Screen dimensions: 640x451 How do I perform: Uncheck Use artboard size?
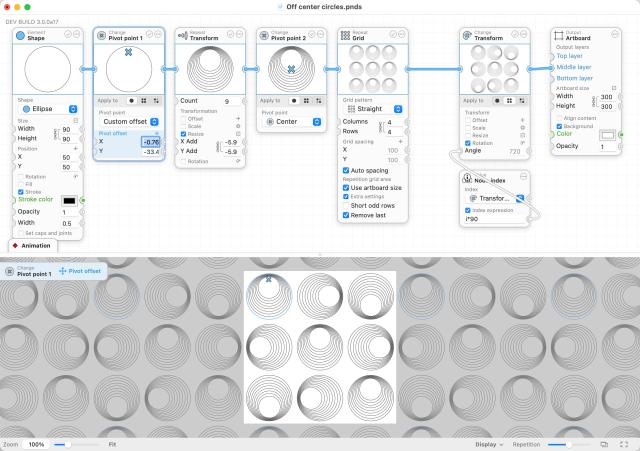coord(346,188)
